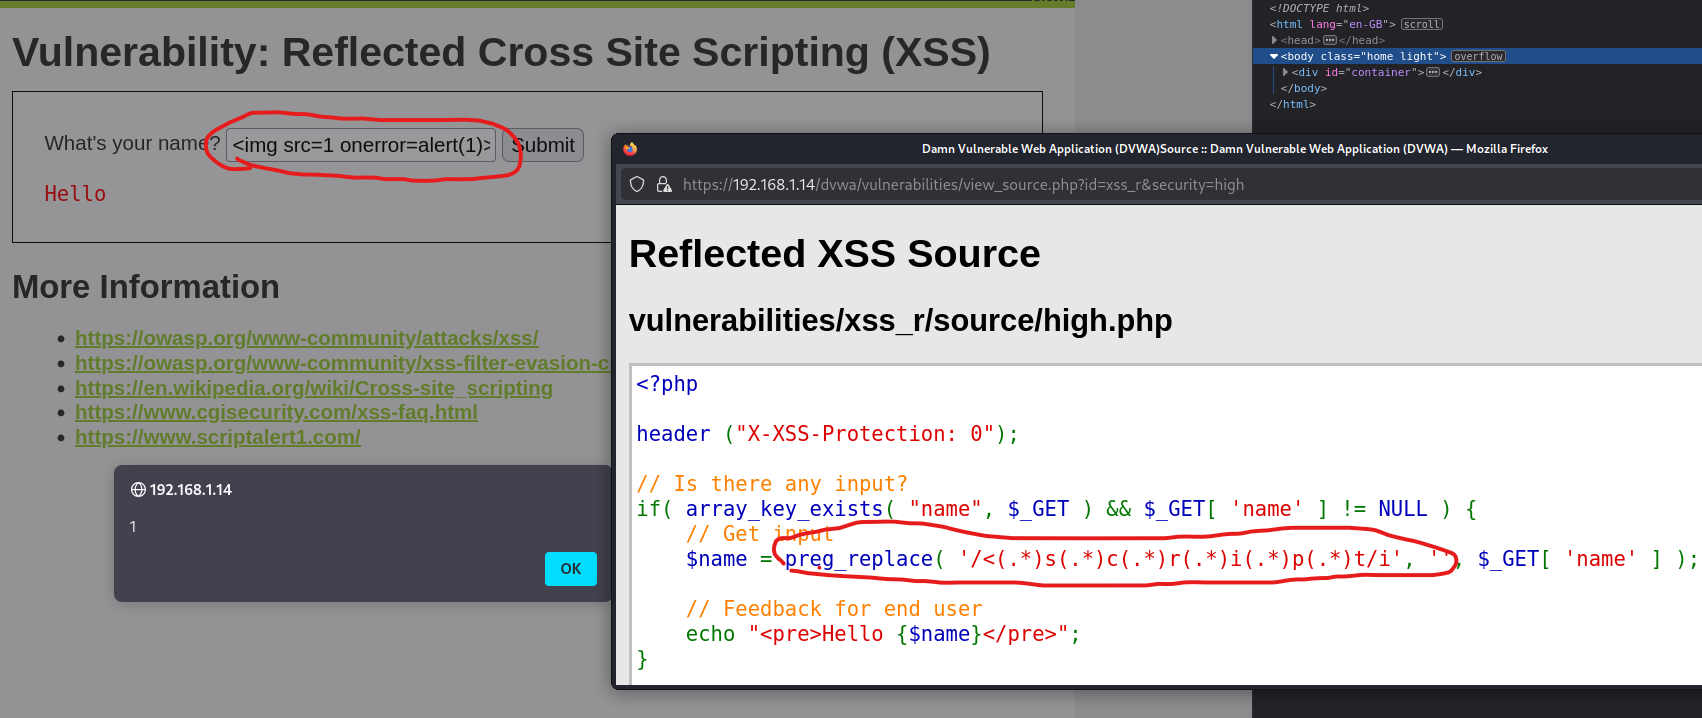Click the red Hello output text
Image resolution: width=1702 pixels, height=718 pixels.
click(75, 194)
